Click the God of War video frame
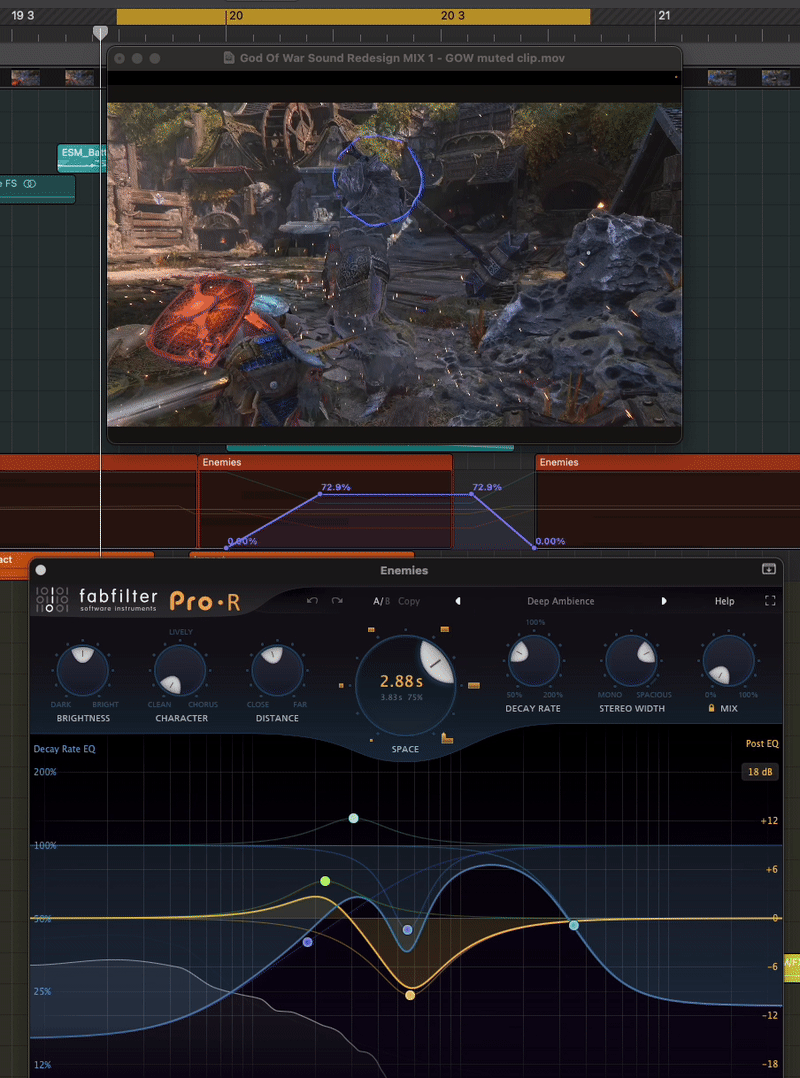This screenshot has height=1078, width=800. pos(395,264)
